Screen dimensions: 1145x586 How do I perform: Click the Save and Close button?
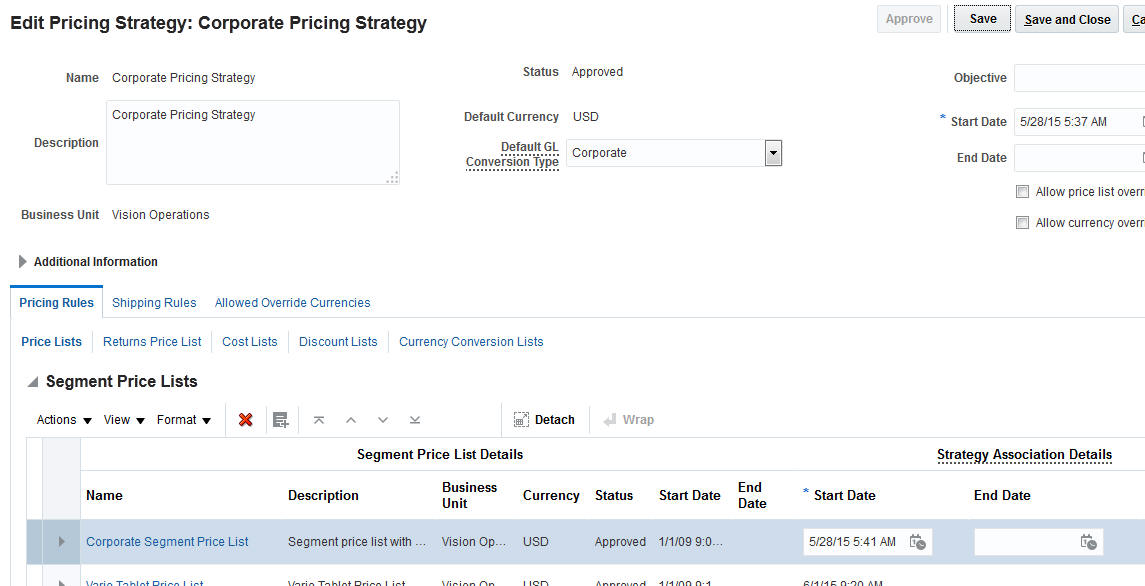(1066, 18)
